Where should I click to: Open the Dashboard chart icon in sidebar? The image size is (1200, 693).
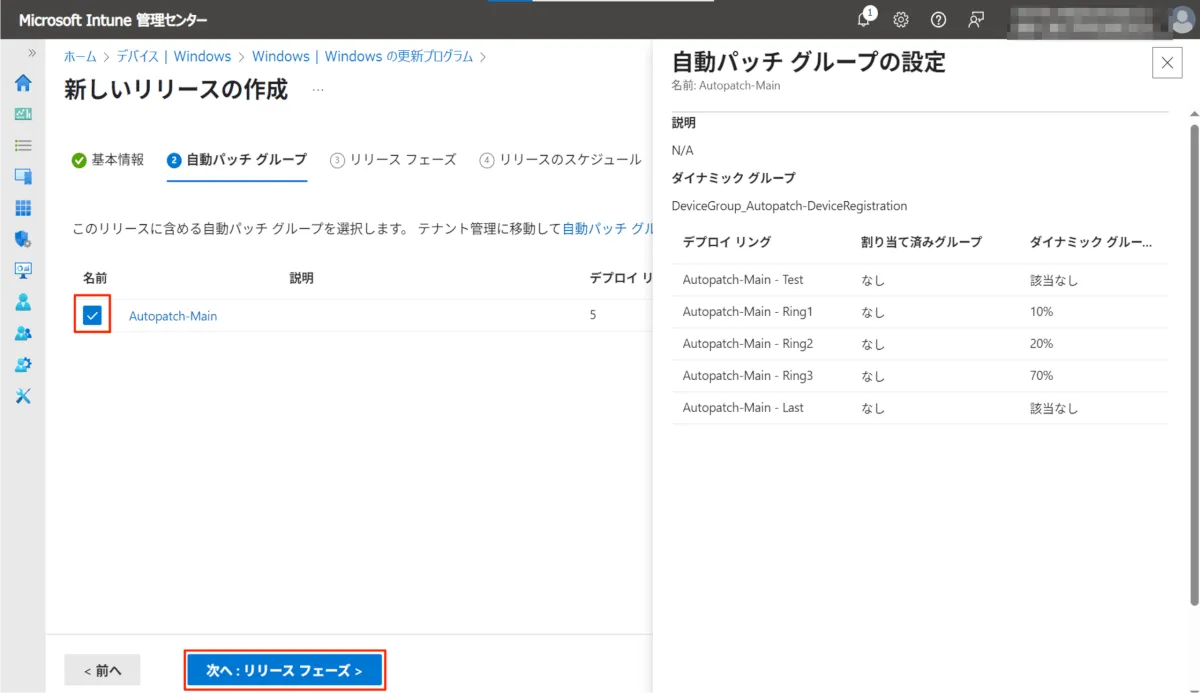23,114
